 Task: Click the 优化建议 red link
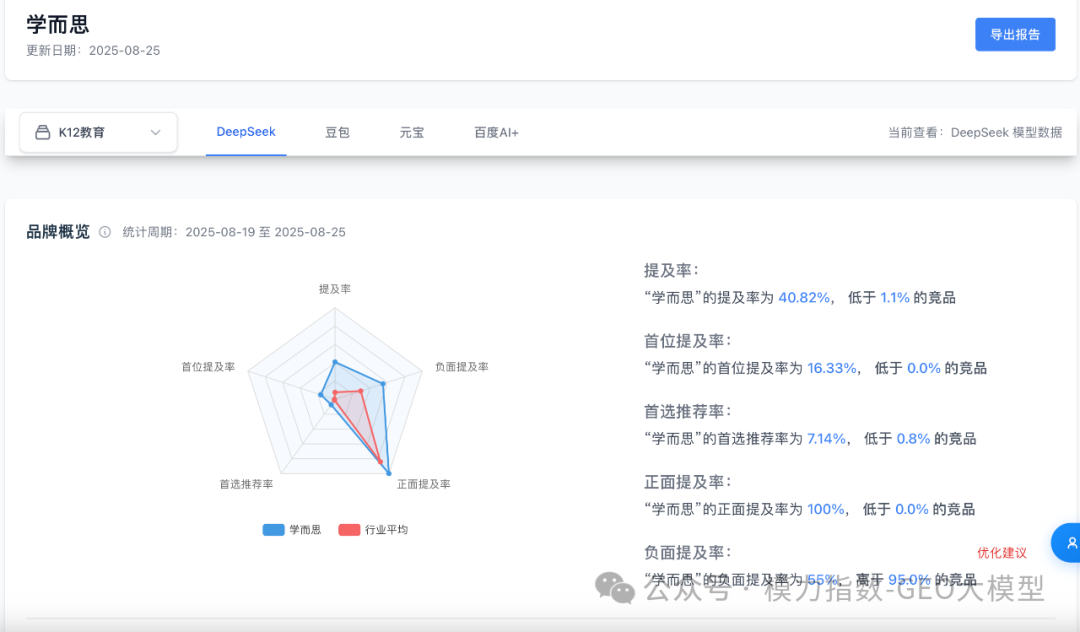click(1001, 553)
